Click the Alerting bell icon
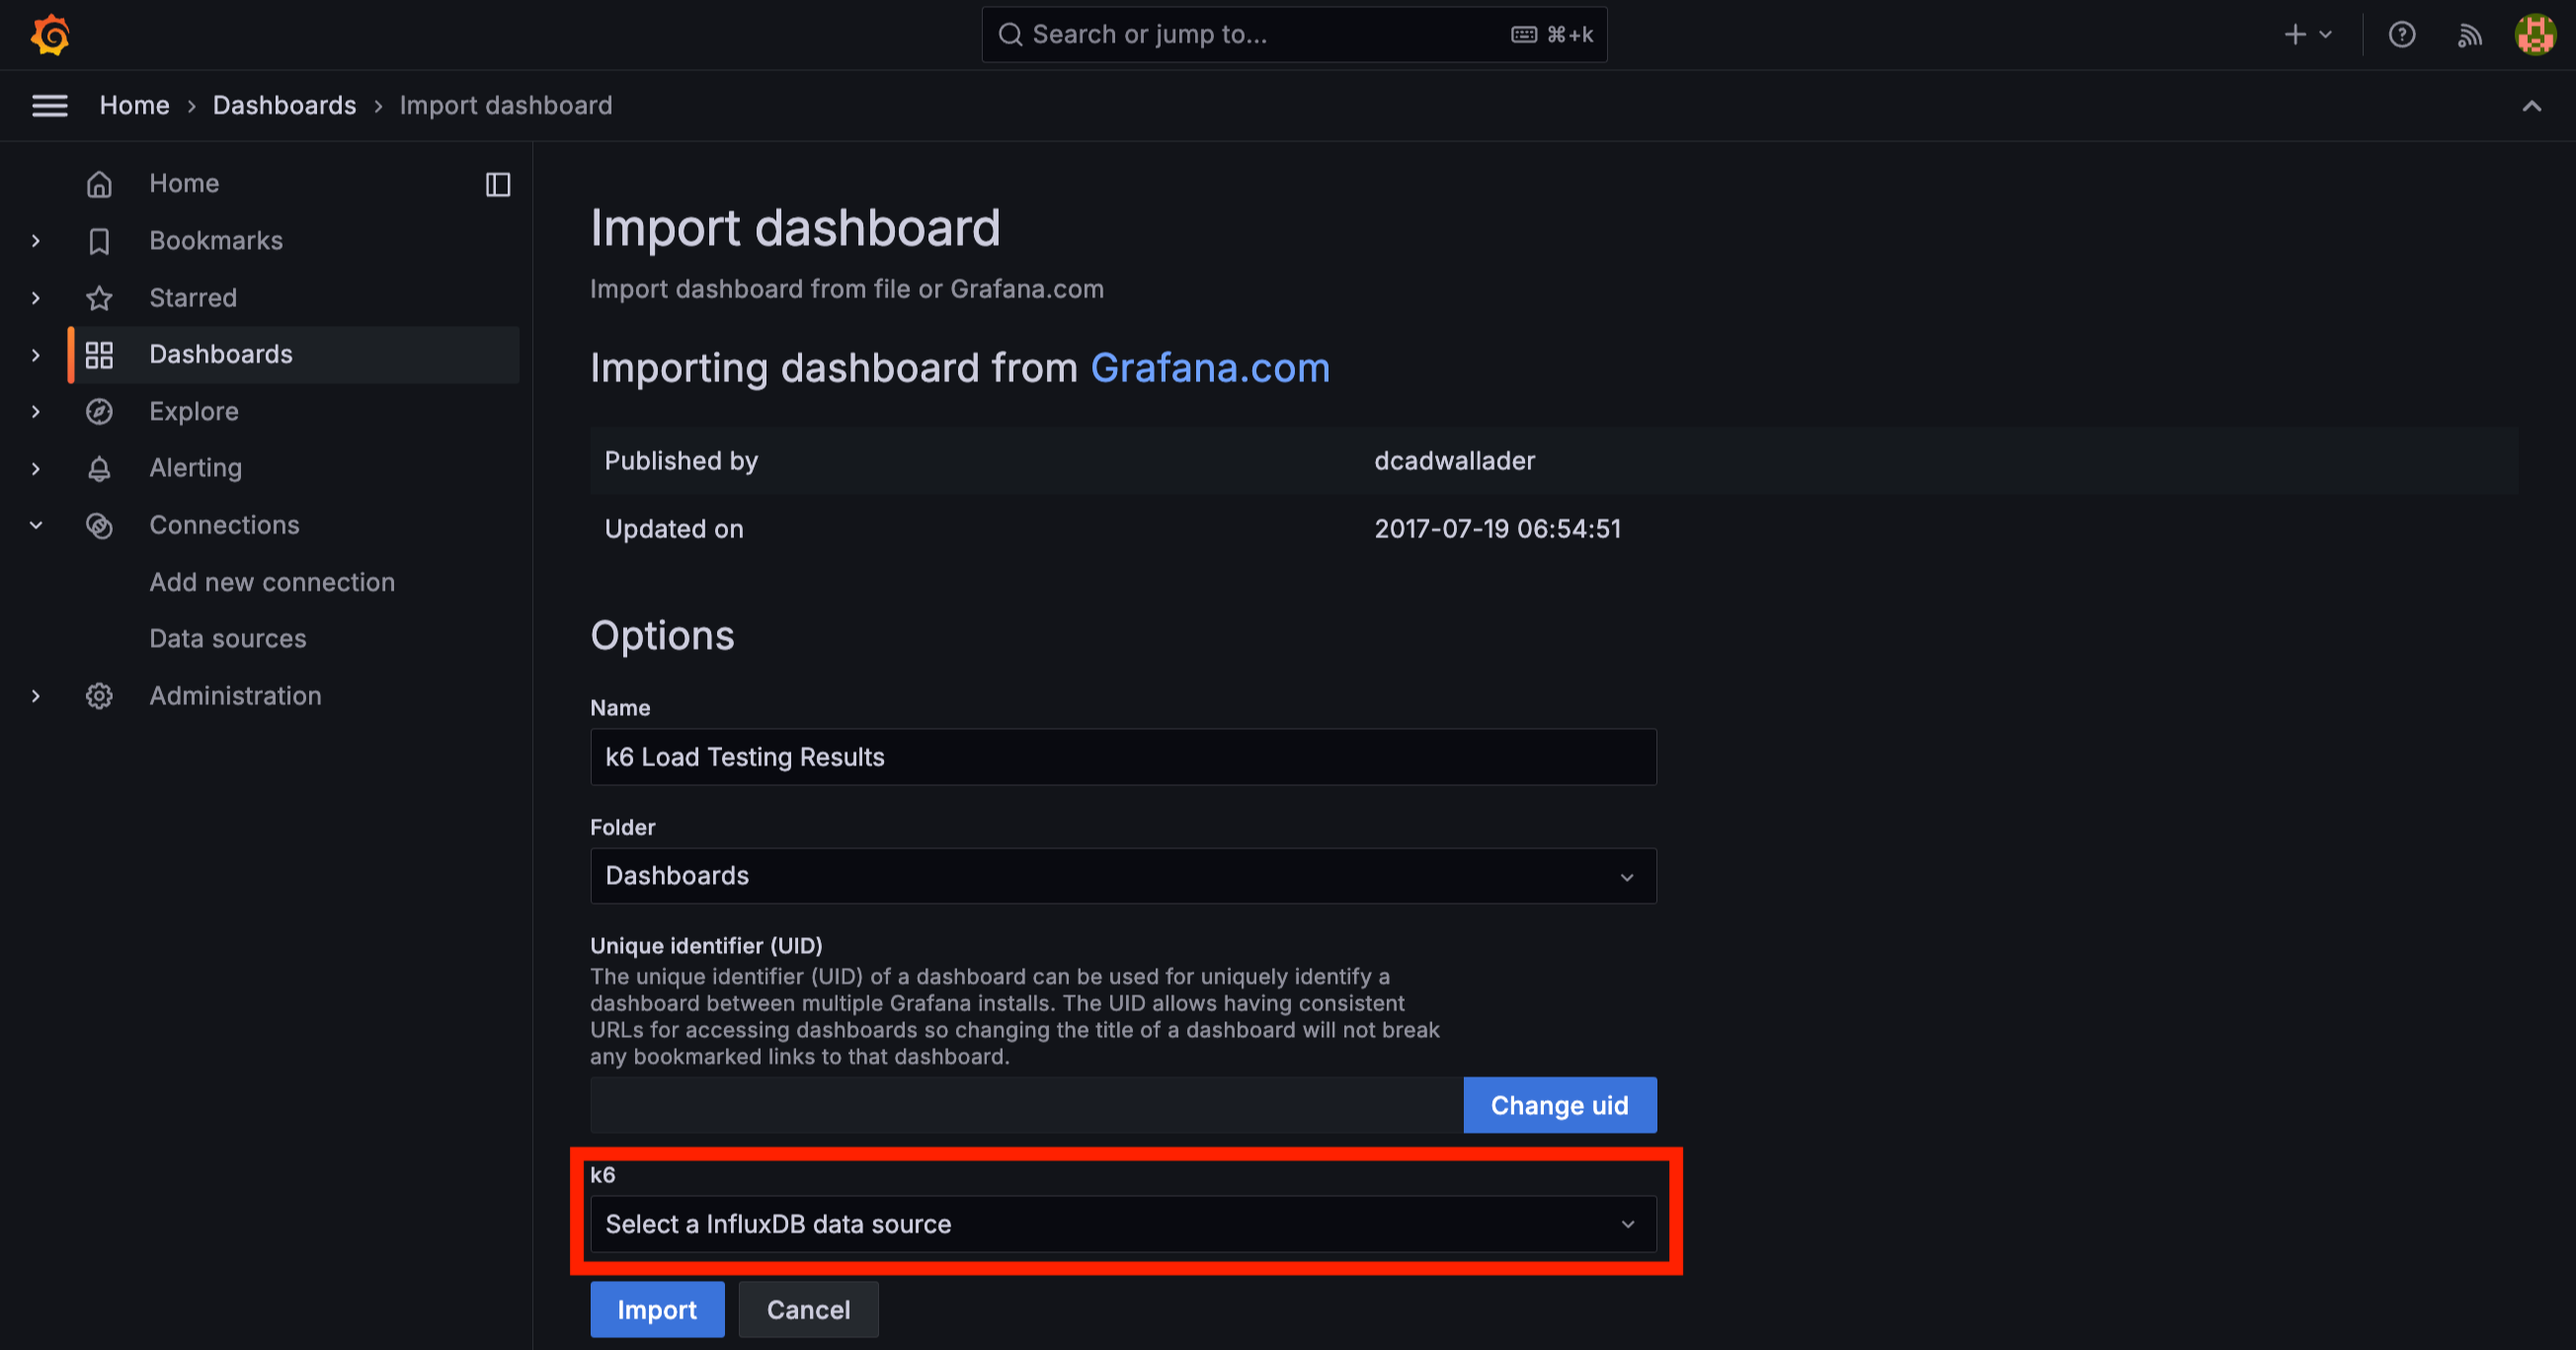 pos(99,469)
